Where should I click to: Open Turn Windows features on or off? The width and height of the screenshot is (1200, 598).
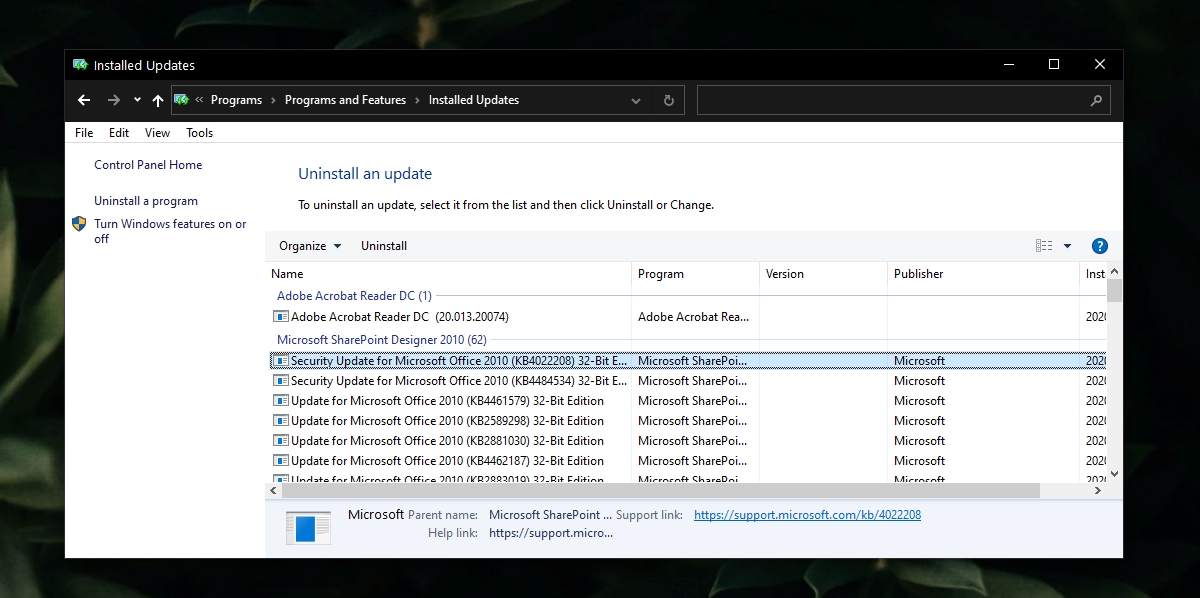coord(170,231)
